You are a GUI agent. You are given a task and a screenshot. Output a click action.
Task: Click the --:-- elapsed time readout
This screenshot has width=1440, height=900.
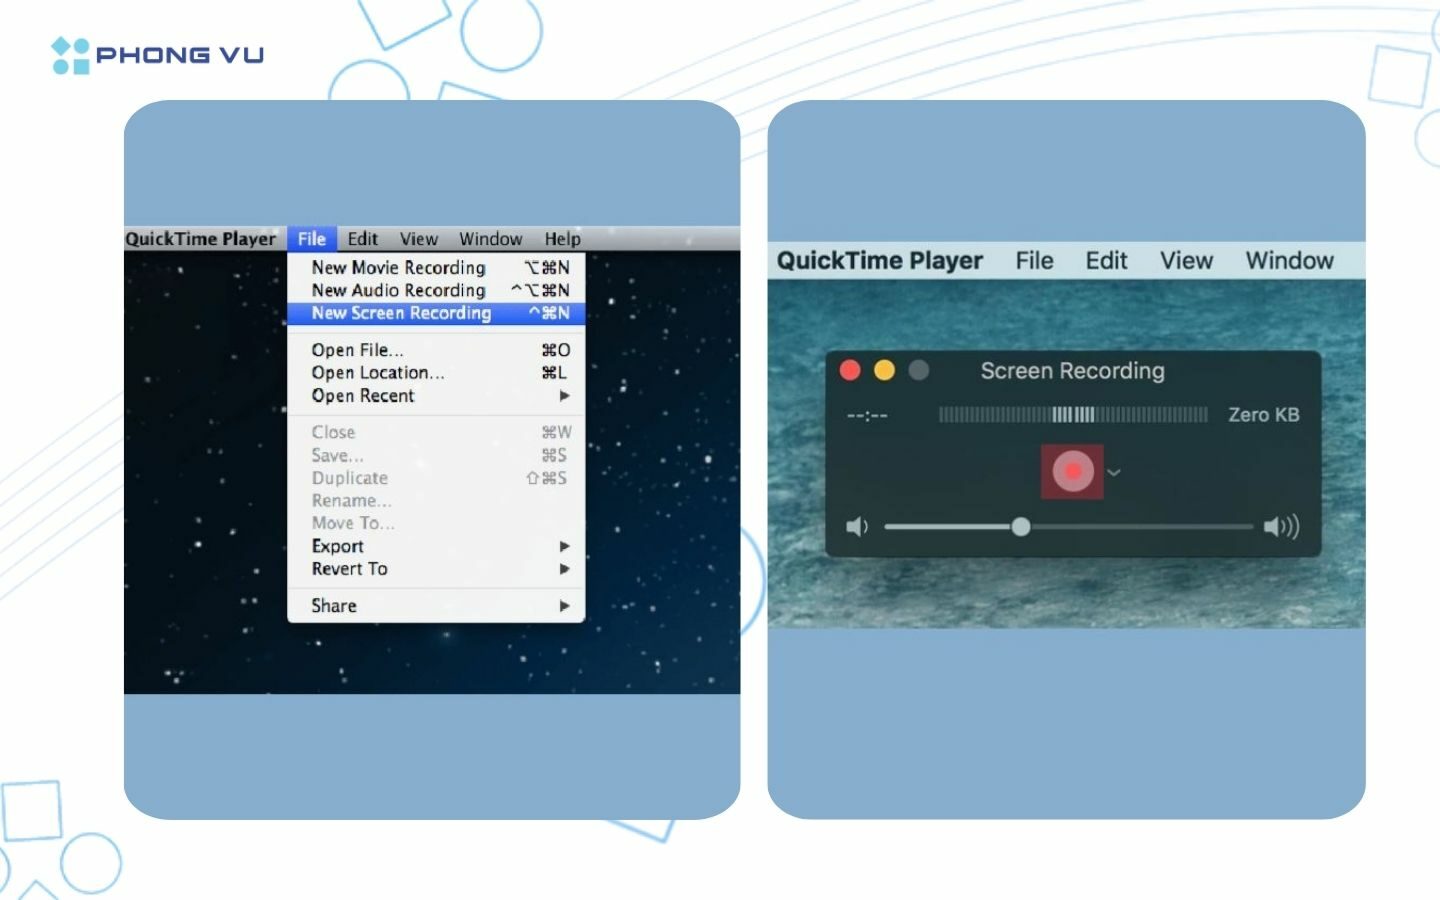(x=867, y=416)
